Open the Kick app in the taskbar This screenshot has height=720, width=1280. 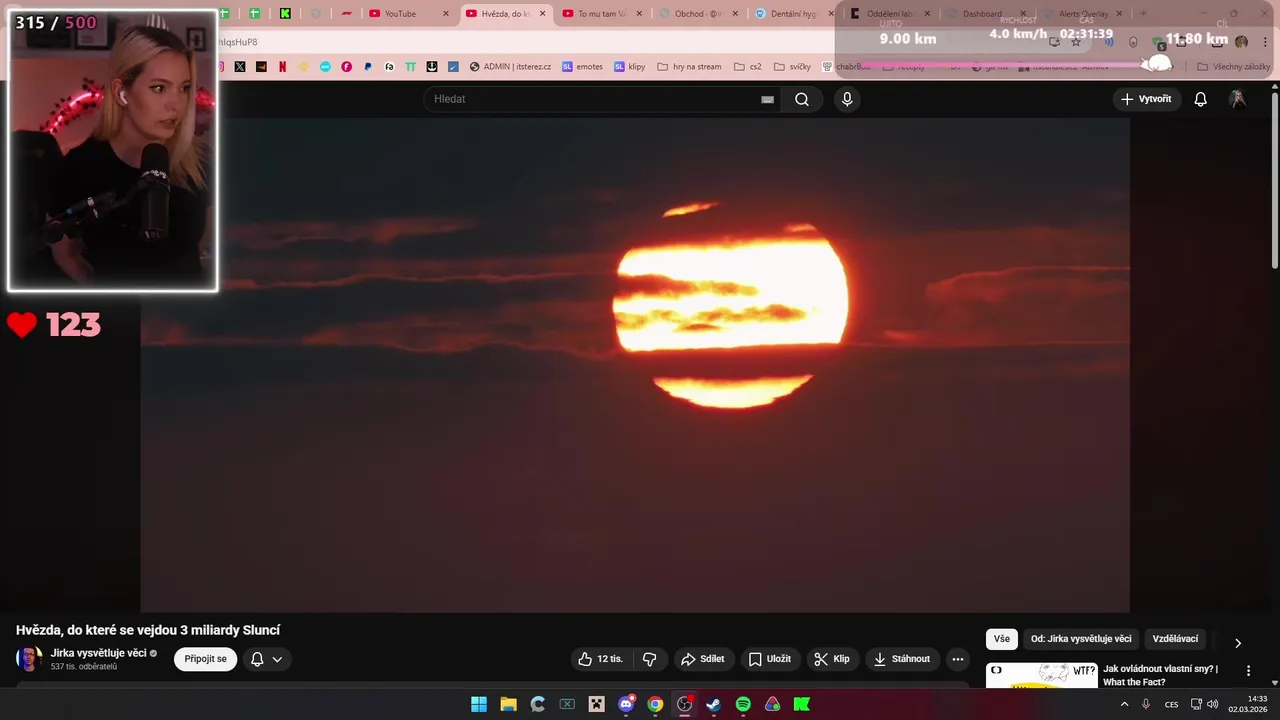802,704
